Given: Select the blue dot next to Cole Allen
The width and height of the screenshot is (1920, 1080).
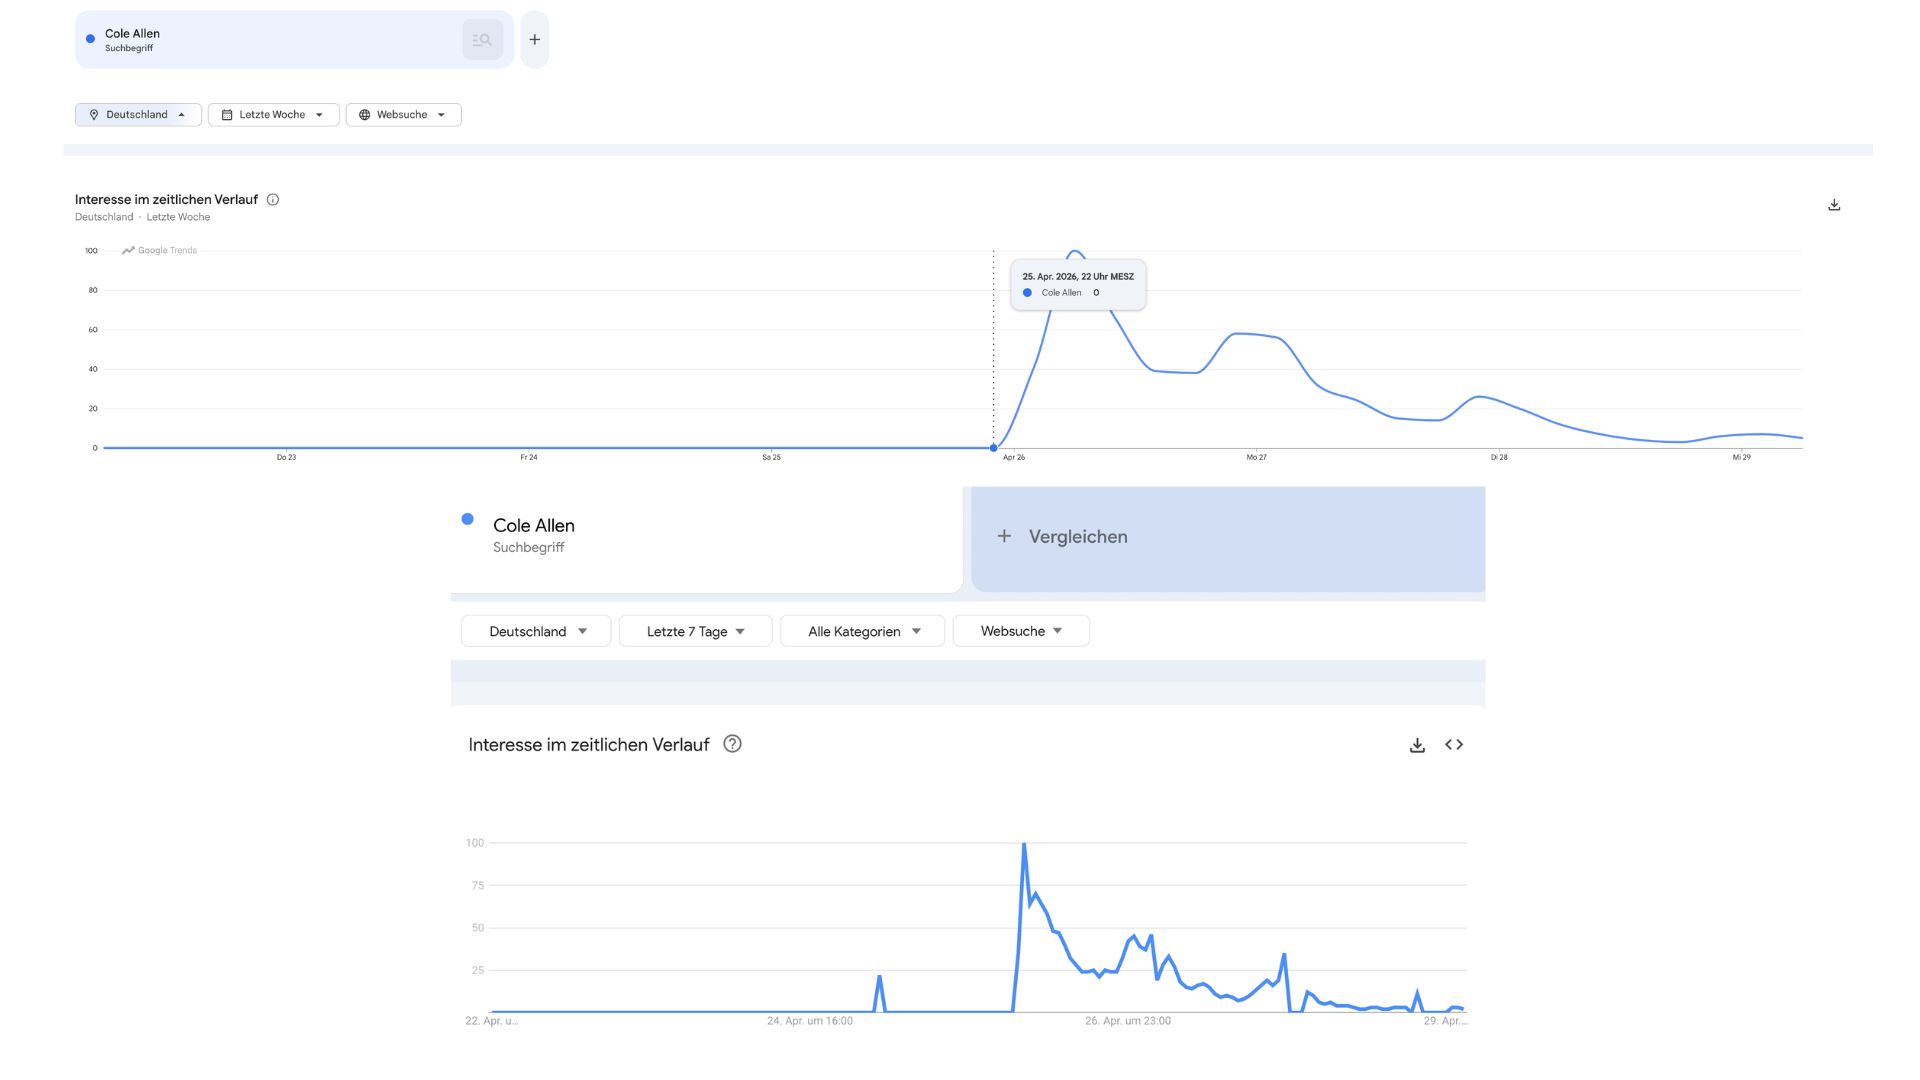Looking at the screenshot, I should (x=466, y=518).
